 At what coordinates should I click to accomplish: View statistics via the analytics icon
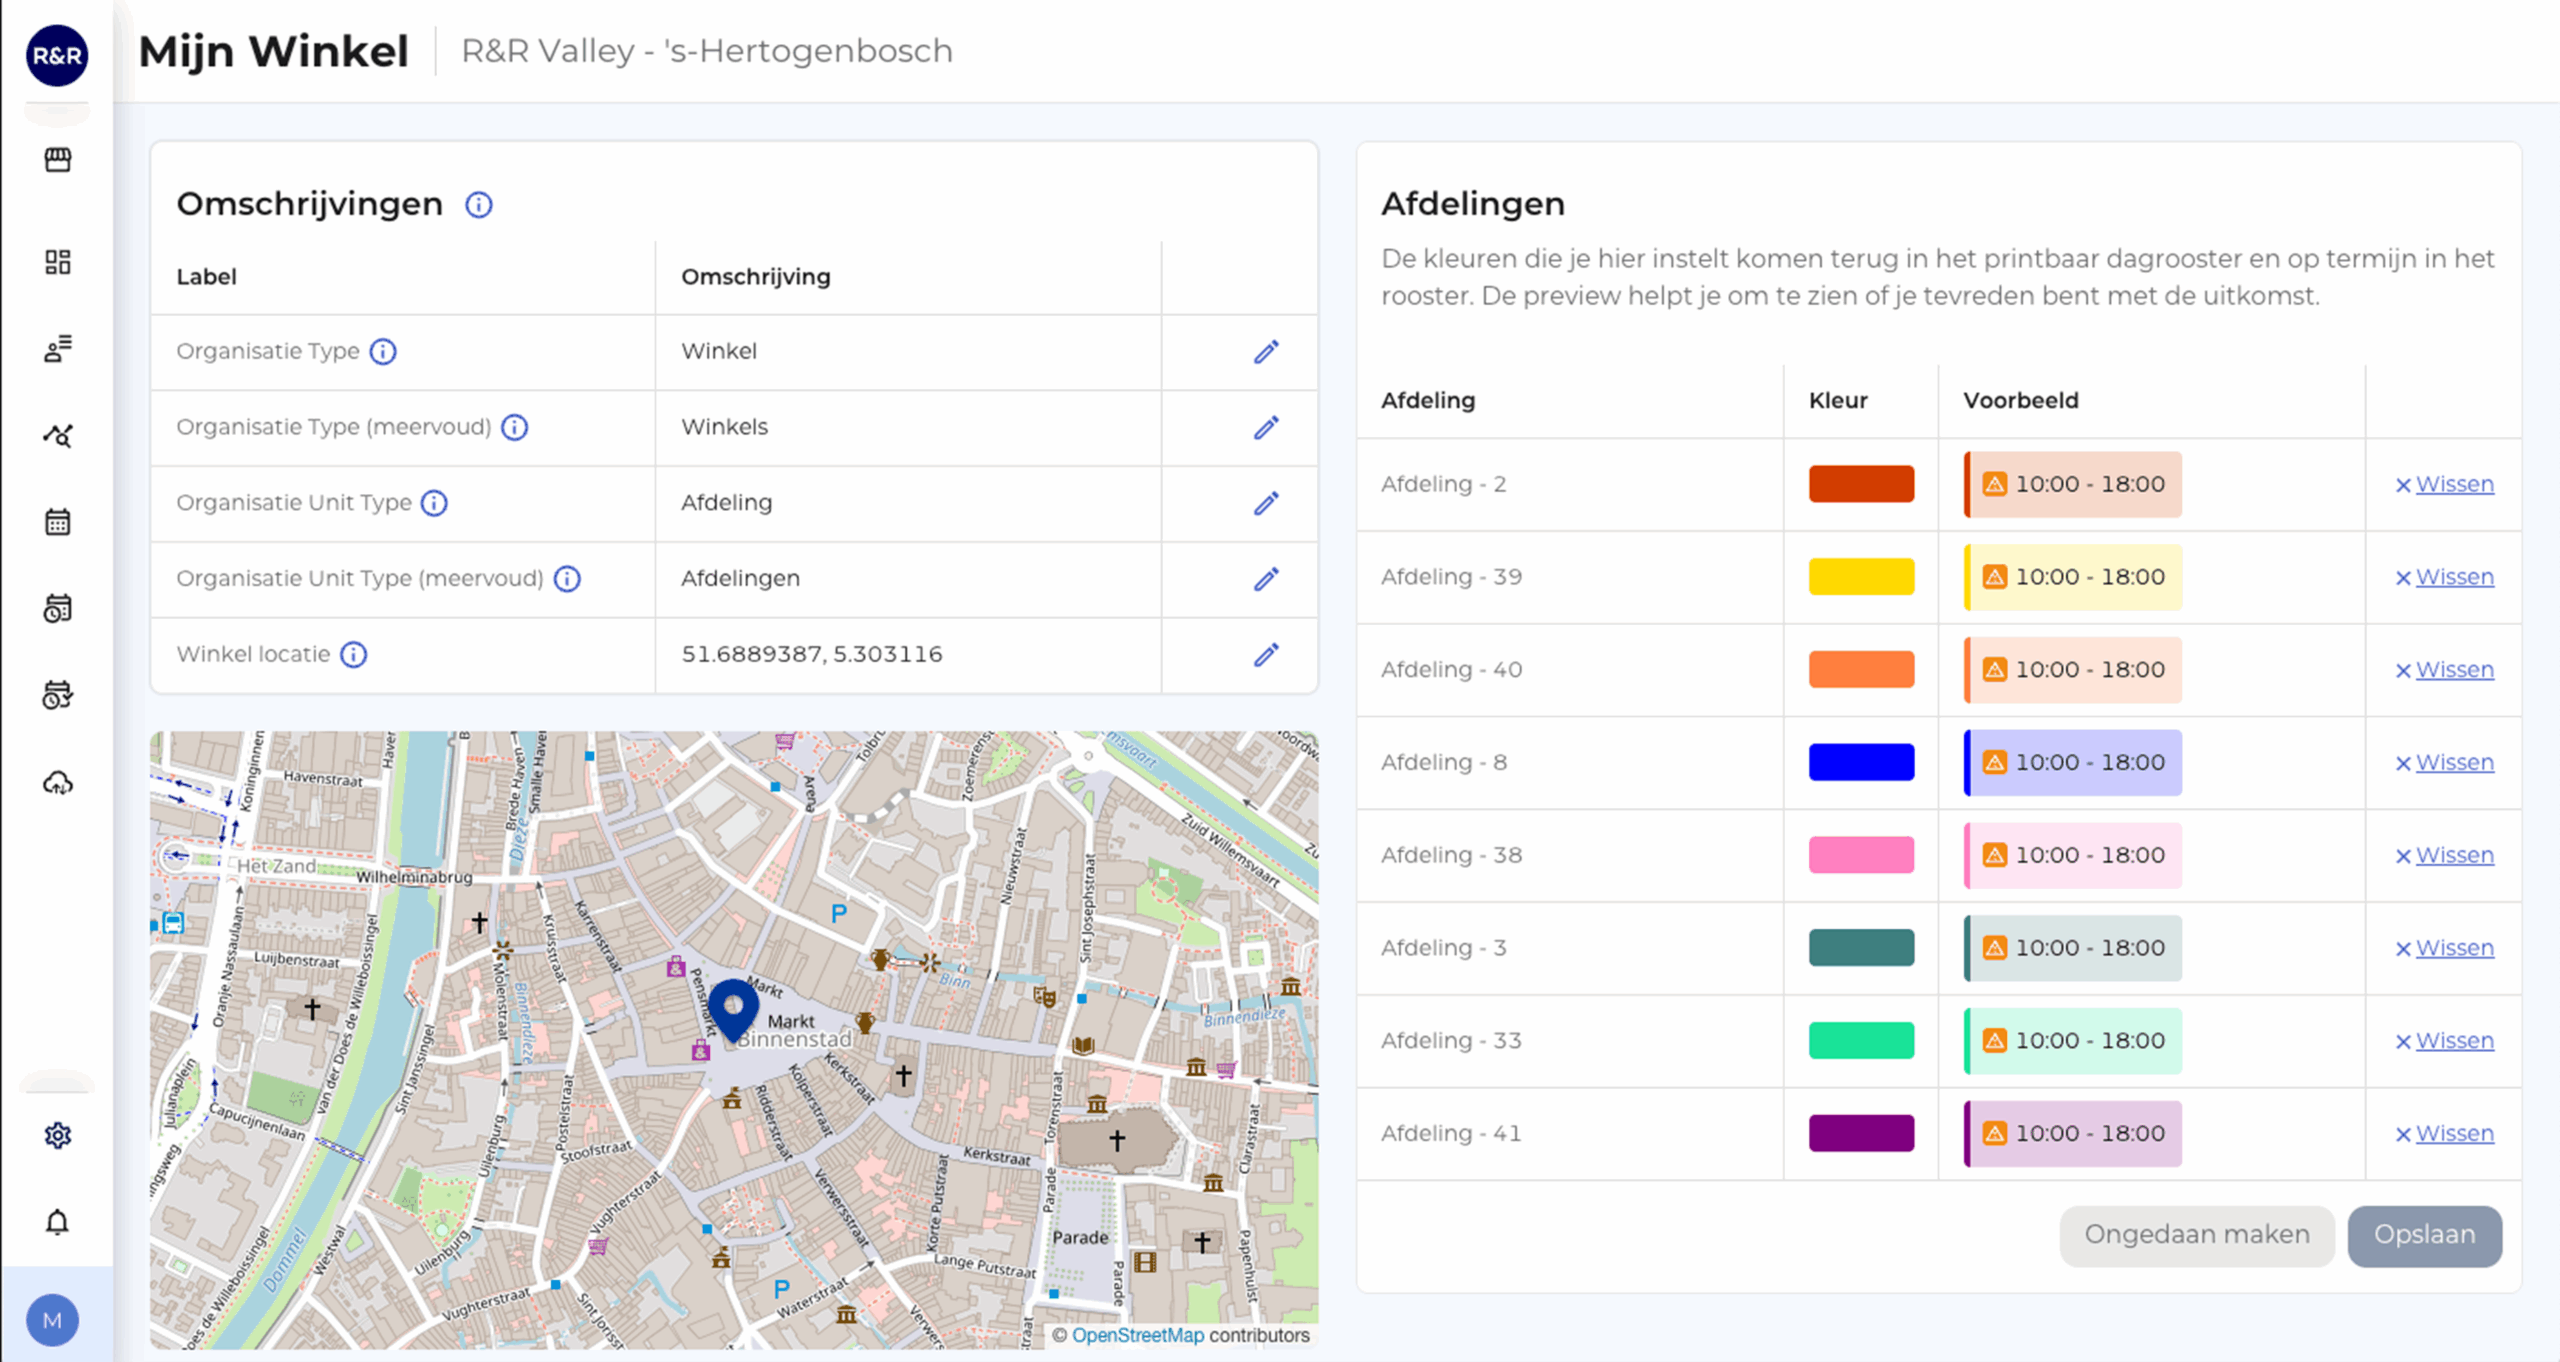click(x=57, y=435)
